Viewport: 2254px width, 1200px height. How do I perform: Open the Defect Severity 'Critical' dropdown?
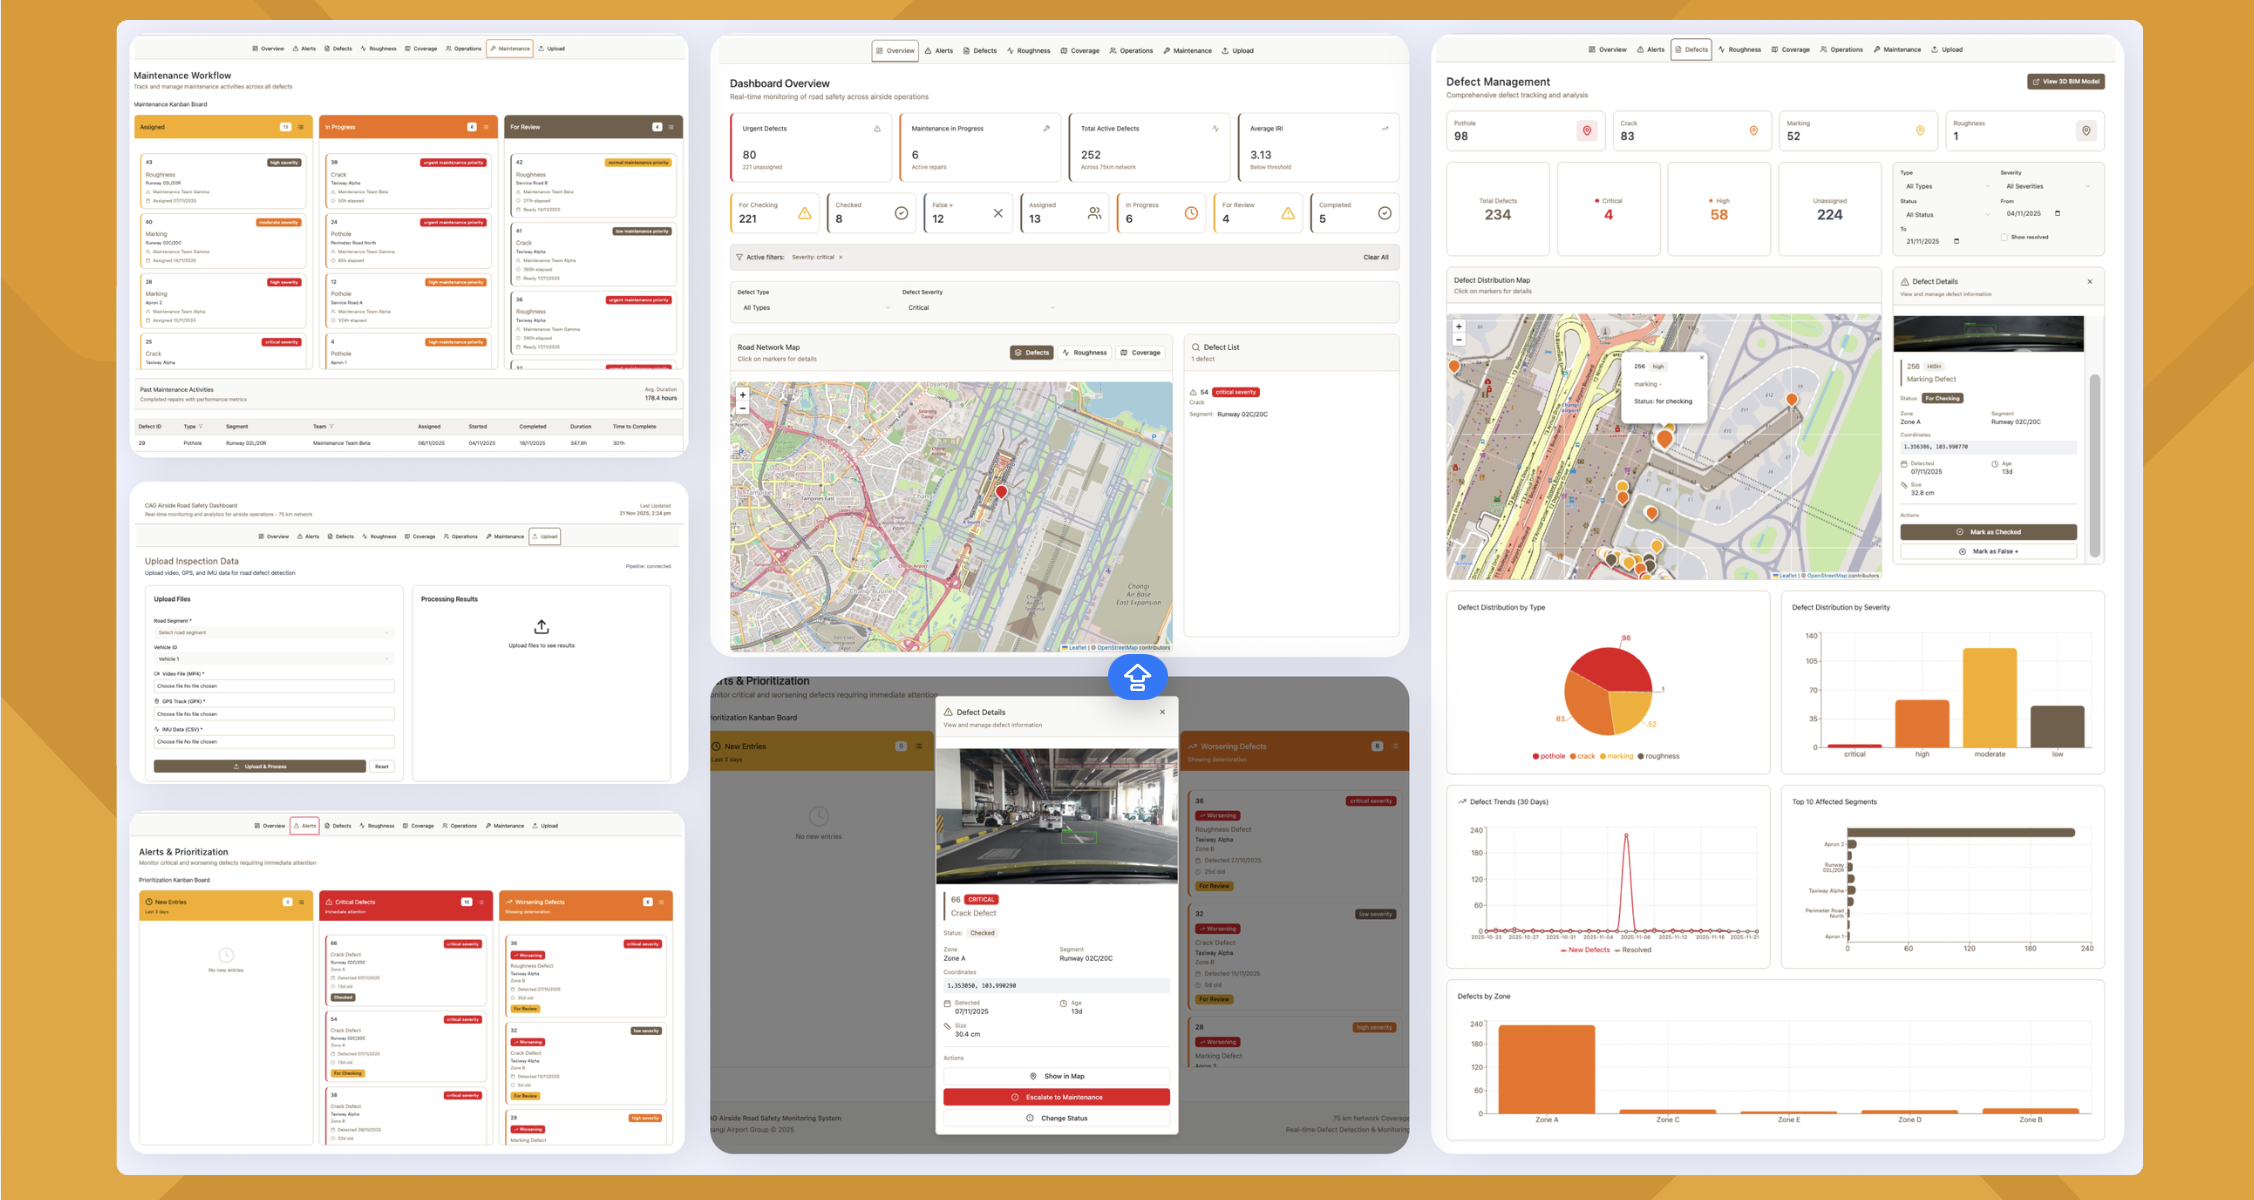(979, 308)
